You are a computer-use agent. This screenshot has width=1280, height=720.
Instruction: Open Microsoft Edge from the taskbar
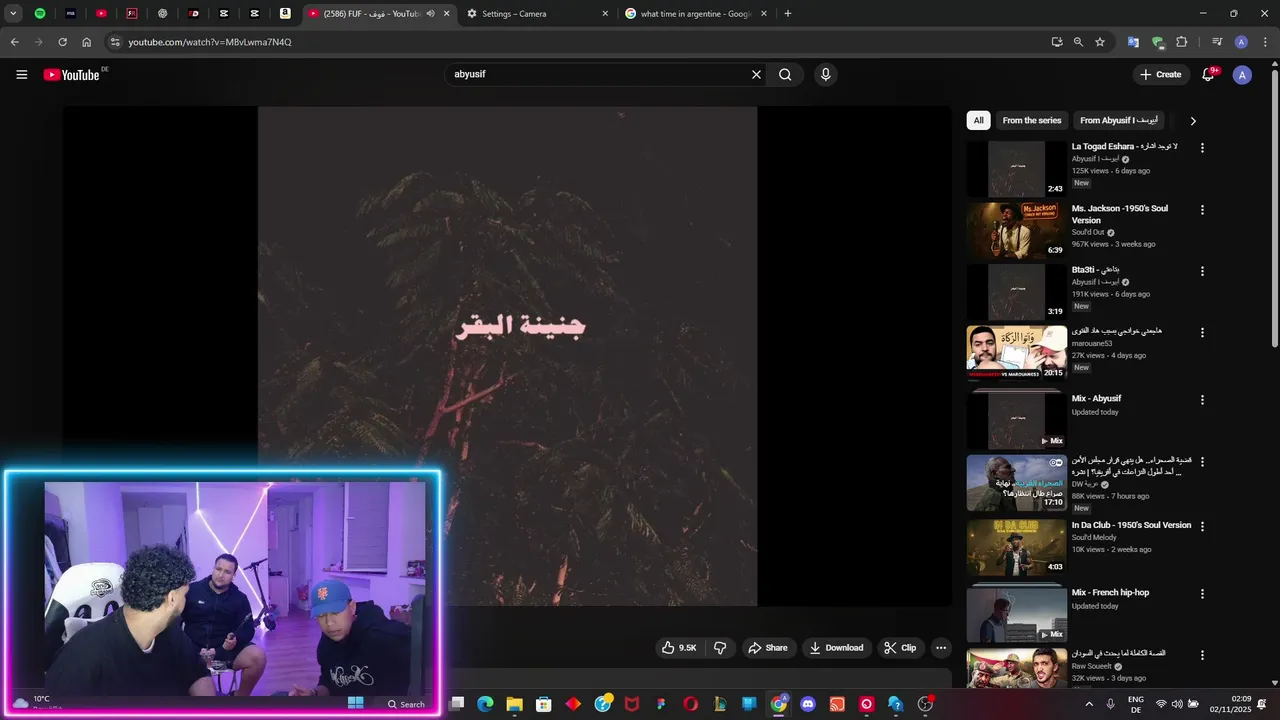pos(485,704)
